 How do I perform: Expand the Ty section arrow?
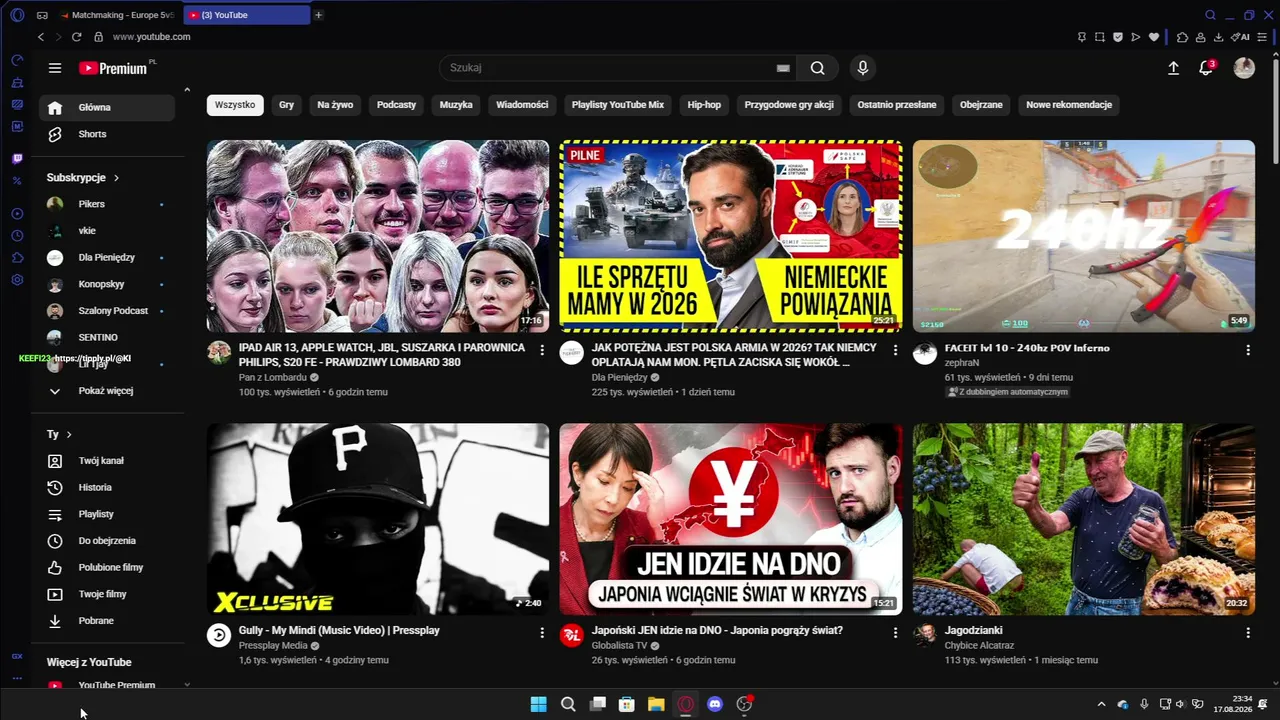pos(68,435)
